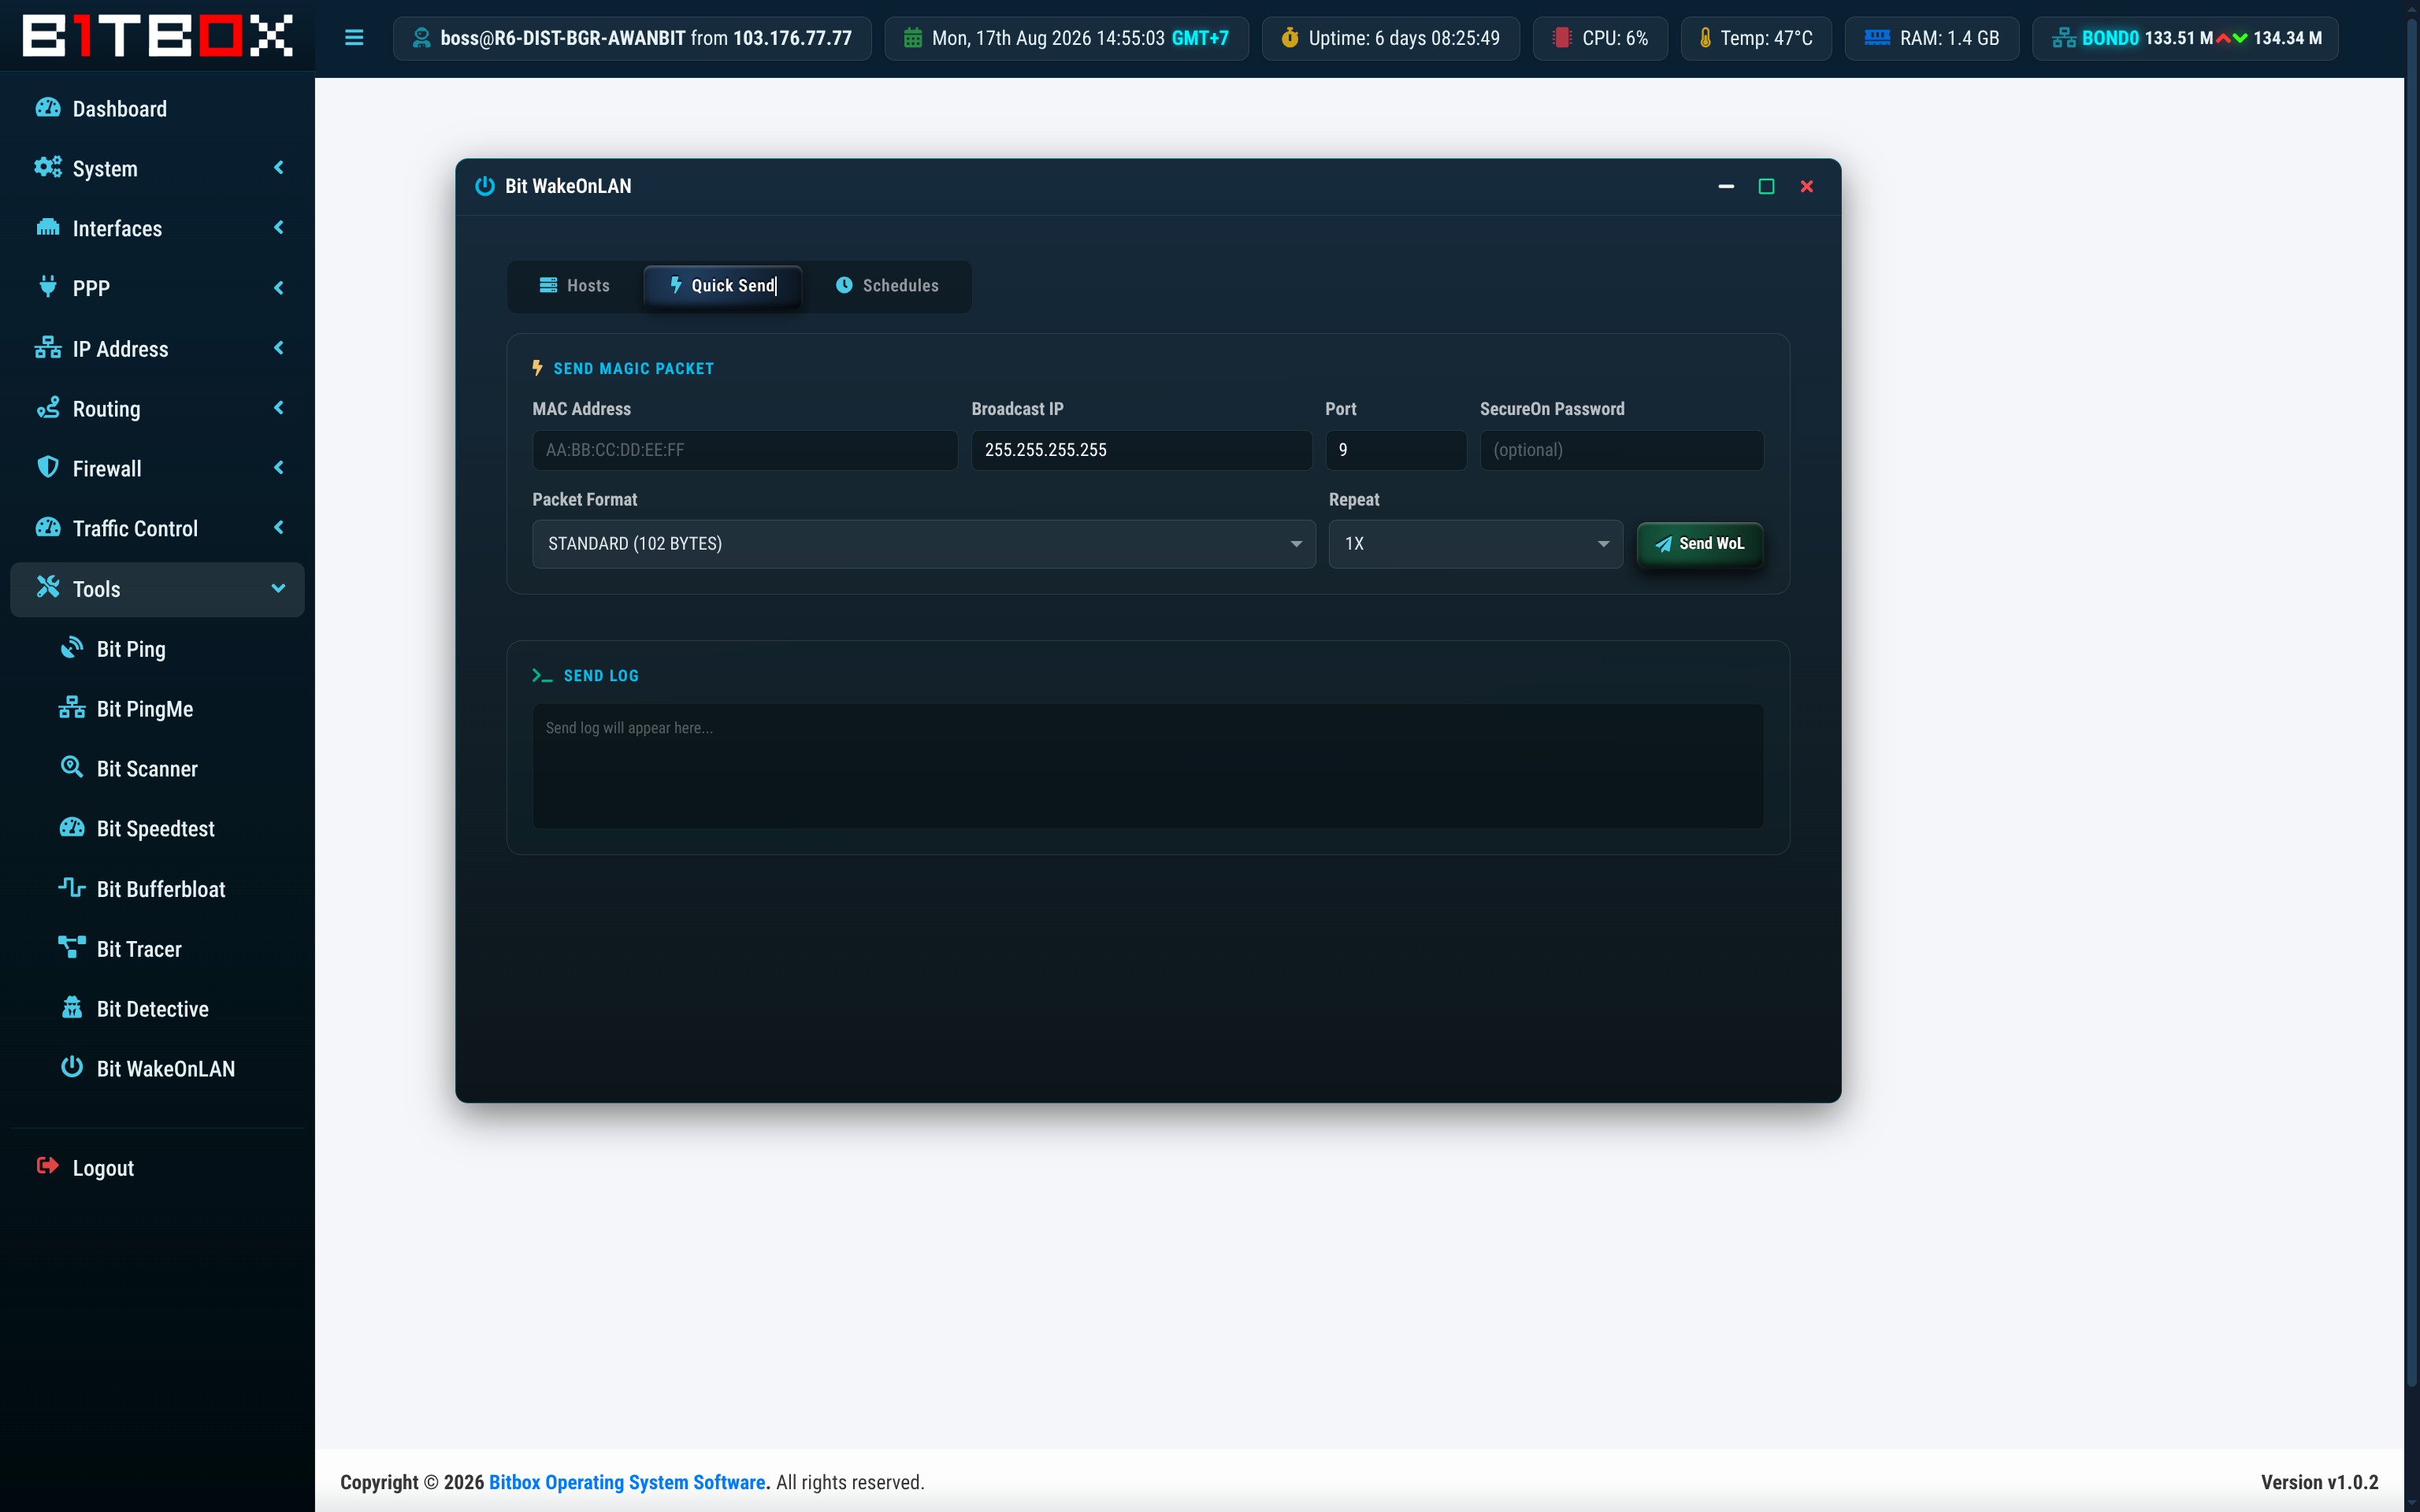Click the Port number field
2420x1512 pixels.
click(x=1395, y=450)
